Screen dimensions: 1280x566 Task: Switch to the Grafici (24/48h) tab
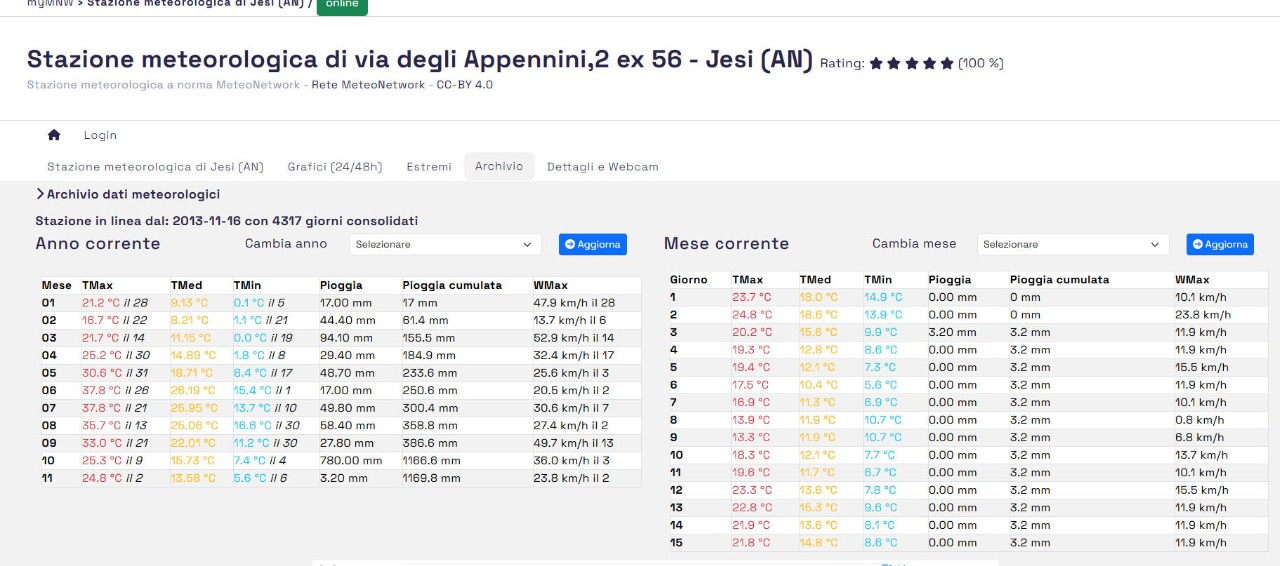[334, 167]
